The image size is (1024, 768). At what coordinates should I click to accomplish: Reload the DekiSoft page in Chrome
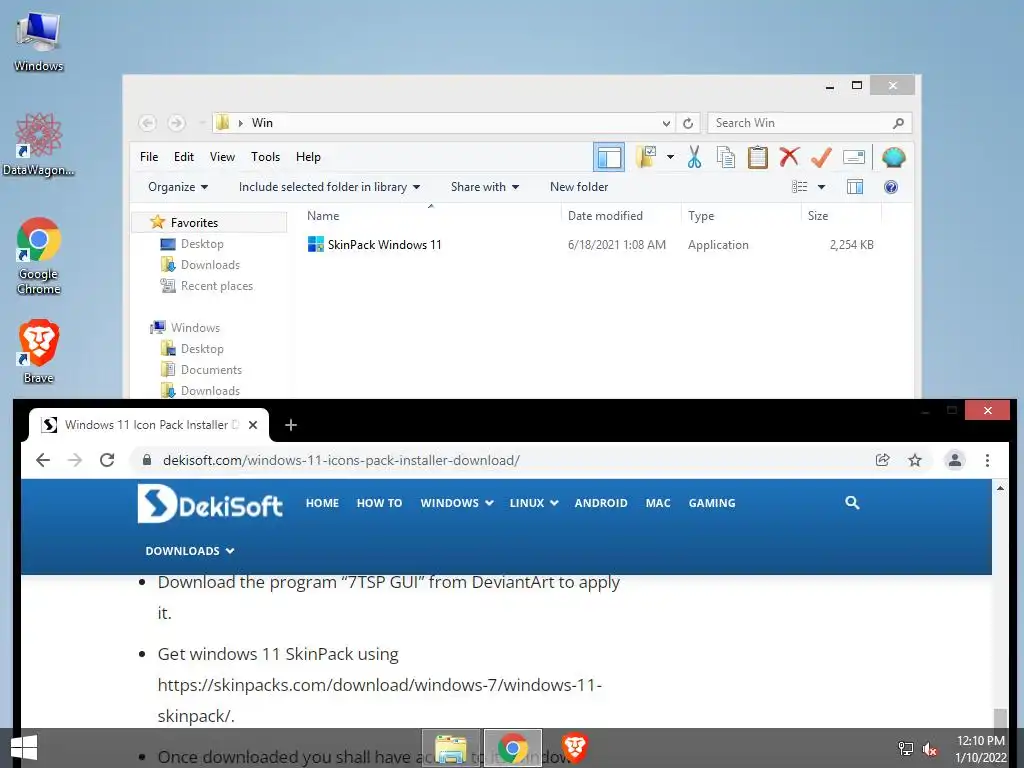click(107, 460)
